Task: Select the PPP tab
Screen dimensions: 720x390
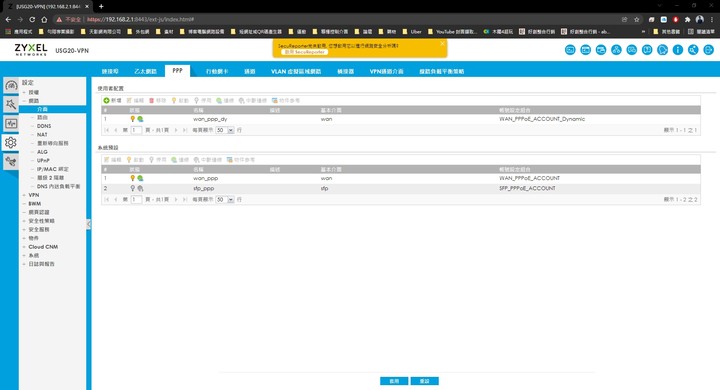Action: 177,71
